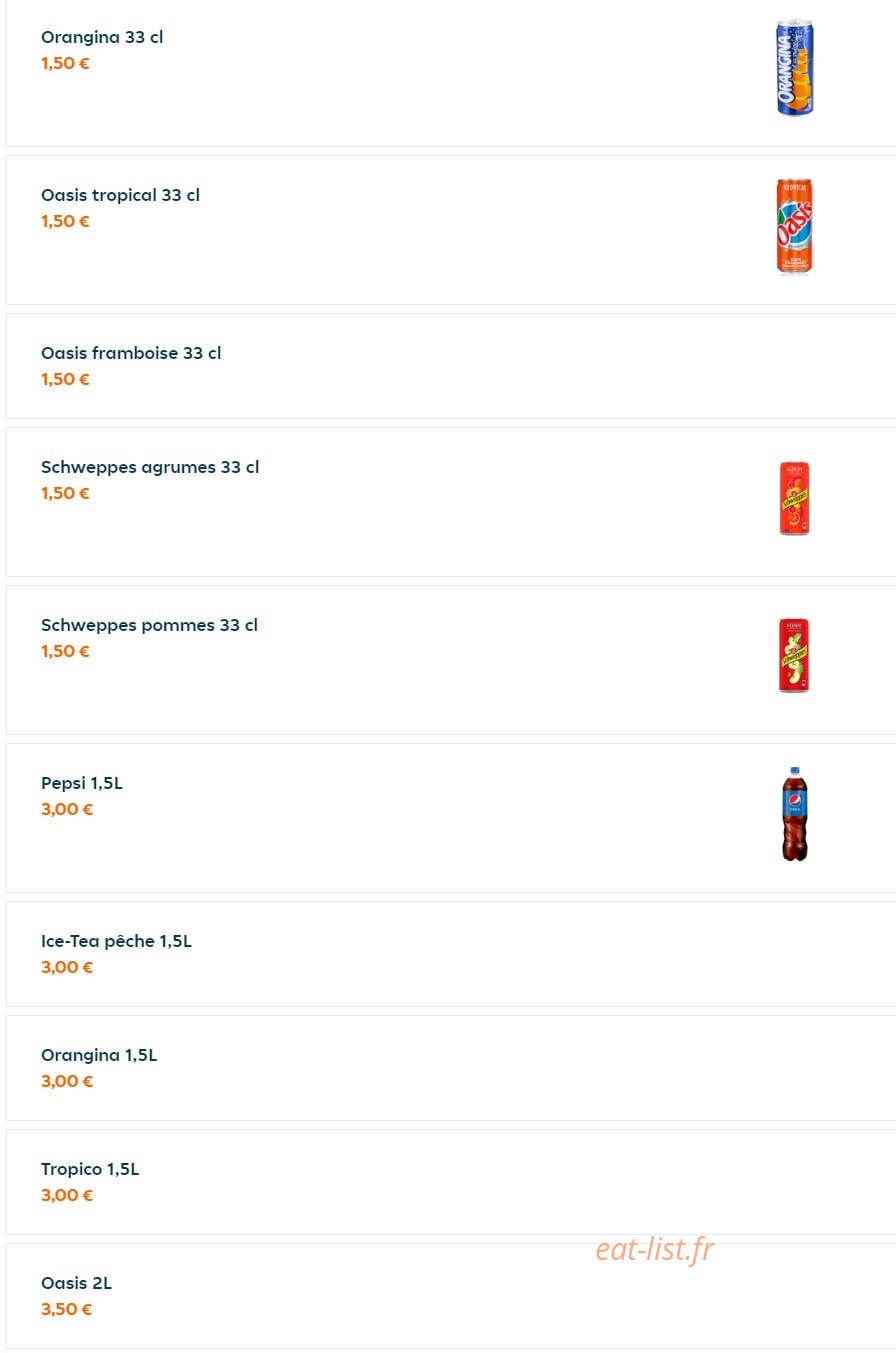896x1353 pixels.
Task: Open Schweppes pommes 33 cl item
Action: [x=149, y=625]
